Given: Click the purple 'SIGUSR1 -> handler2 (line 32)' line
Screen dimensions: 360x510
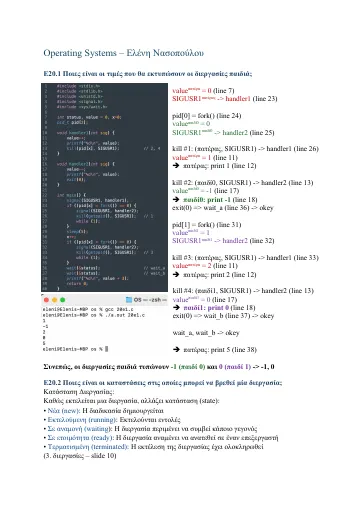Looking at the screenshot, I should tap(223, 241).
